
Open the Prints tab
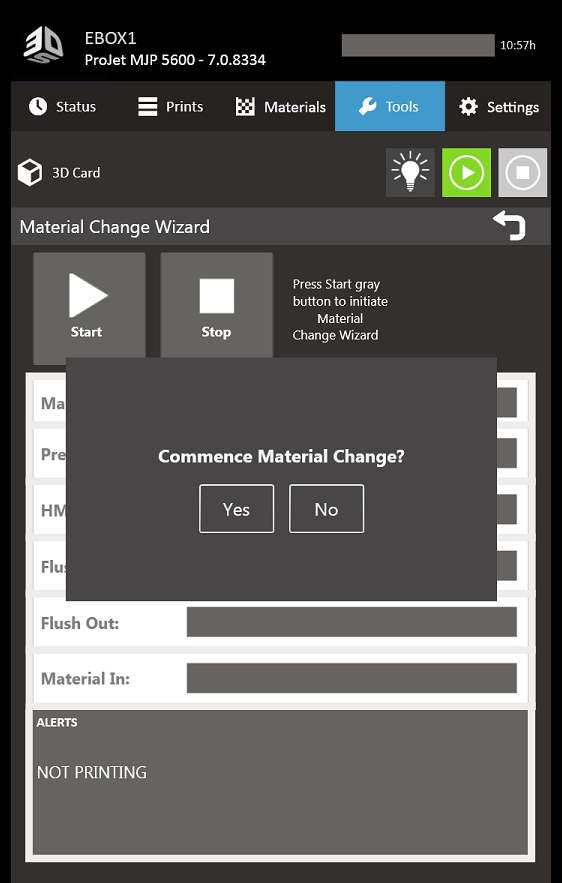tap(170, 106)
